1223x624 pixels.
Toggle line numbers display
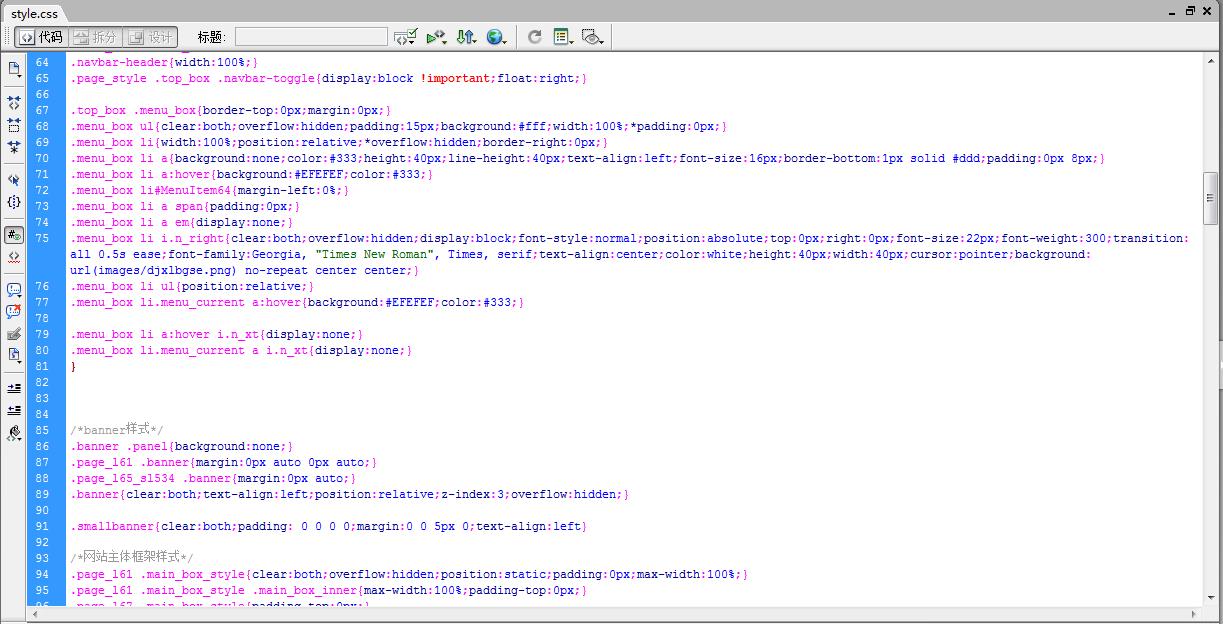click(x=14, y=235)
